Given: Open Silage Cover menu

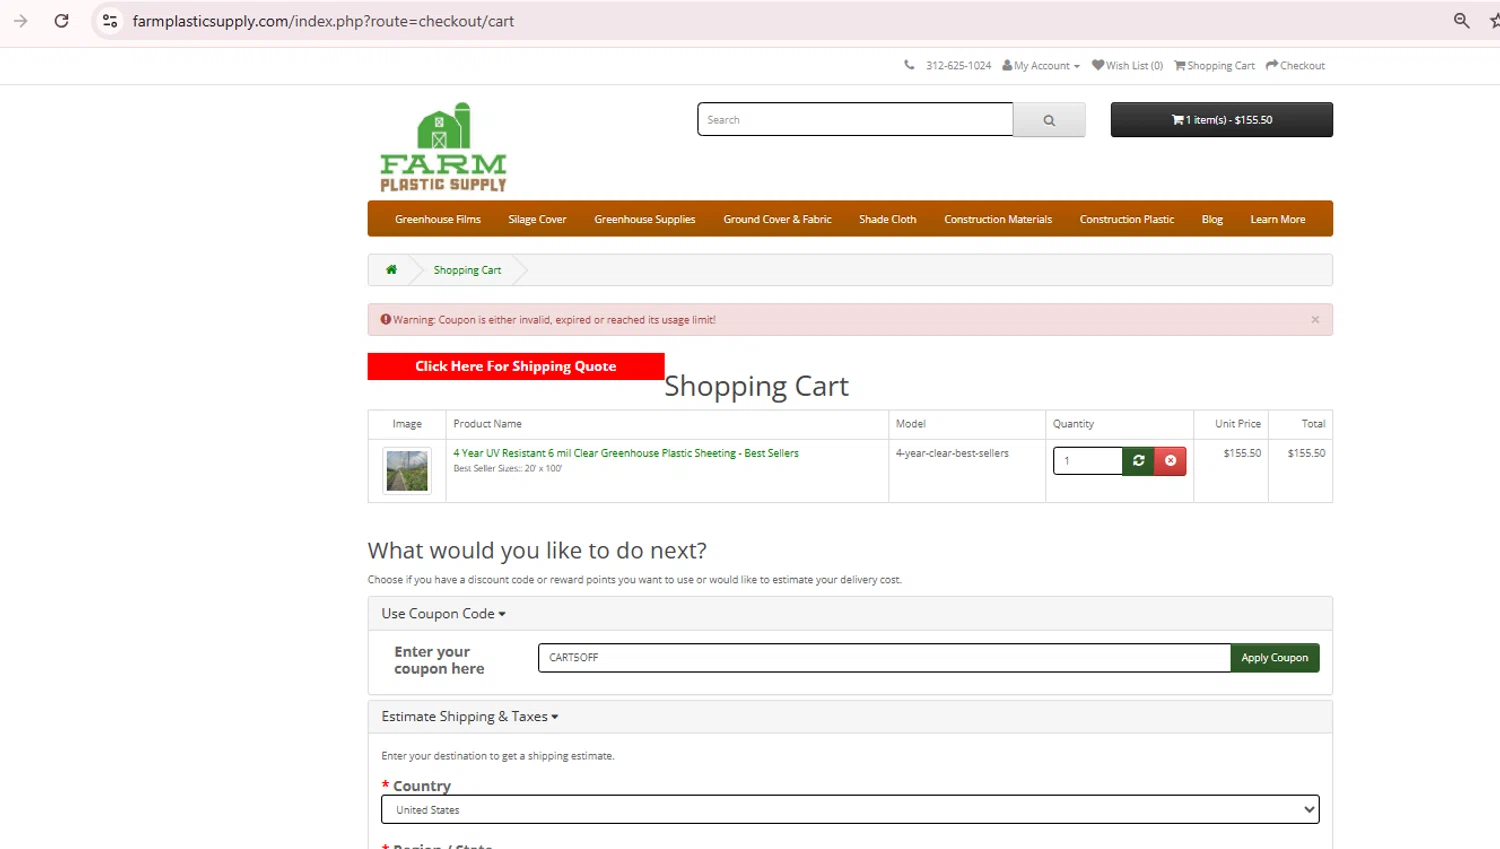Looking at the screenshot, I should (x=537, y=219).
